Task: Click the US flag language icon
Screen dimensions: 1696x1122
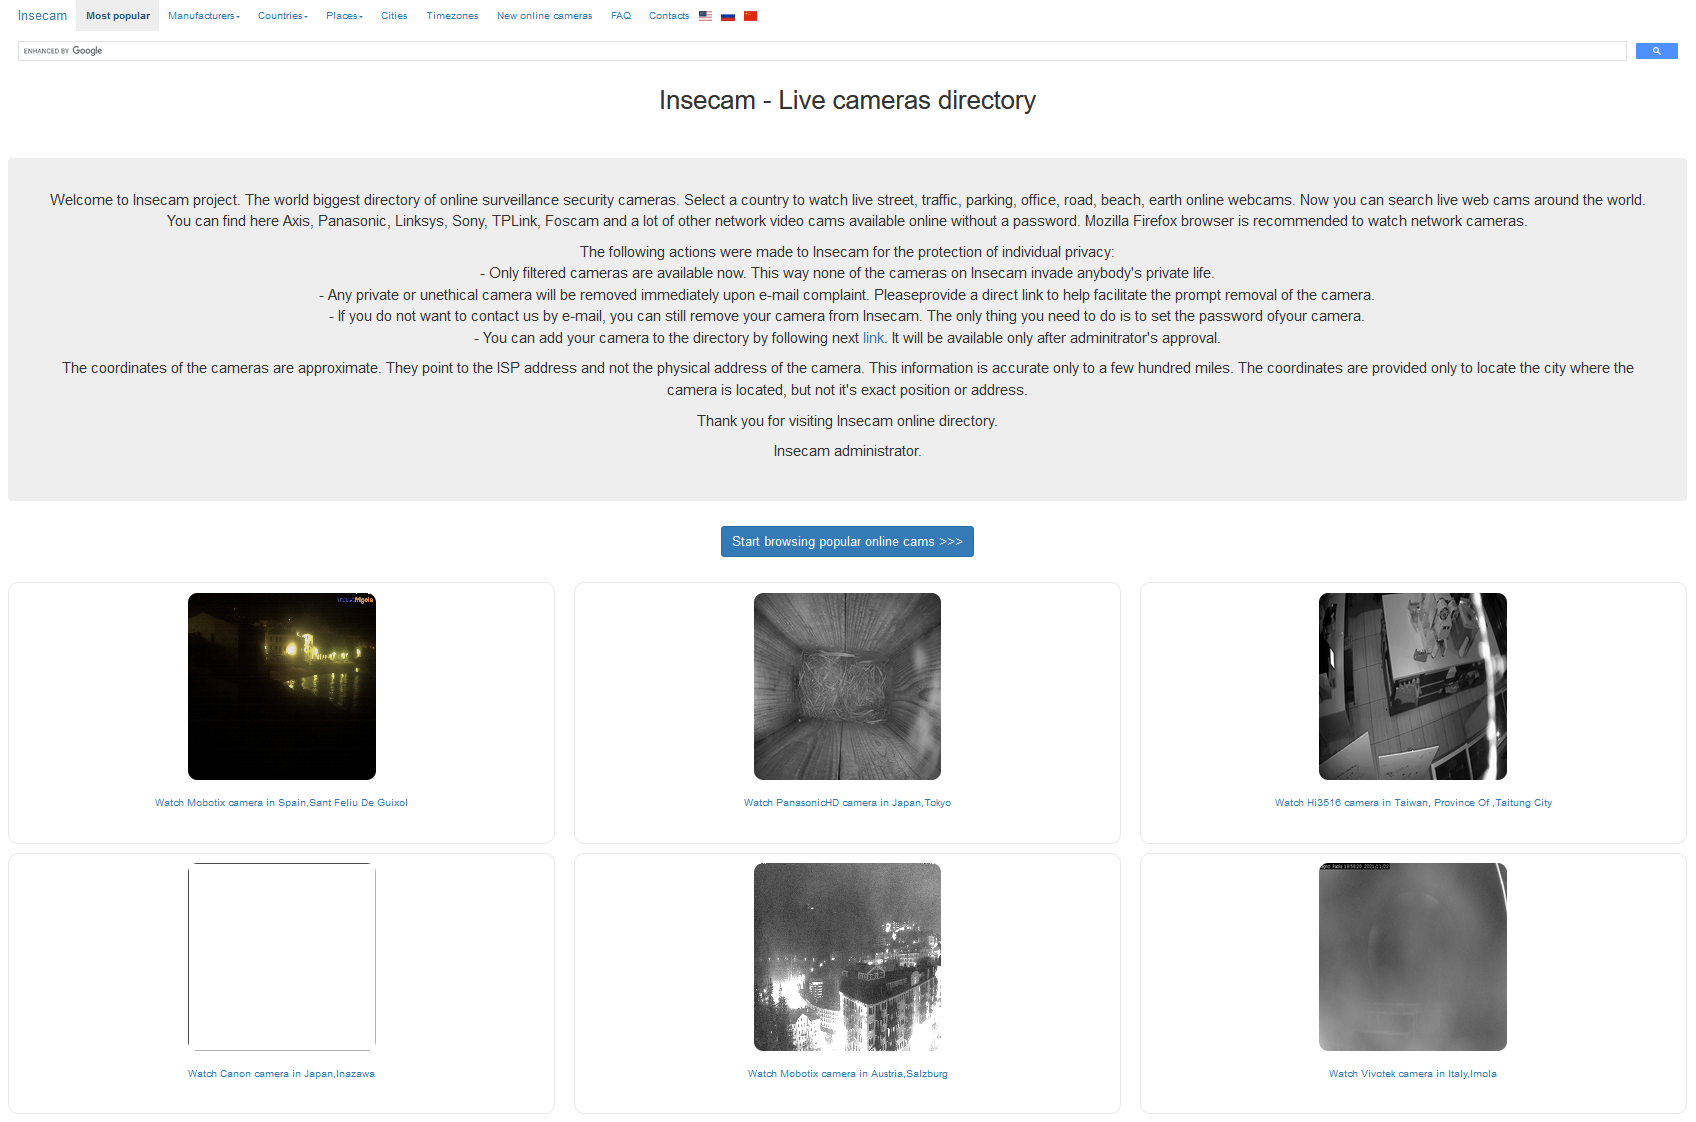Action: coord(705,16)
